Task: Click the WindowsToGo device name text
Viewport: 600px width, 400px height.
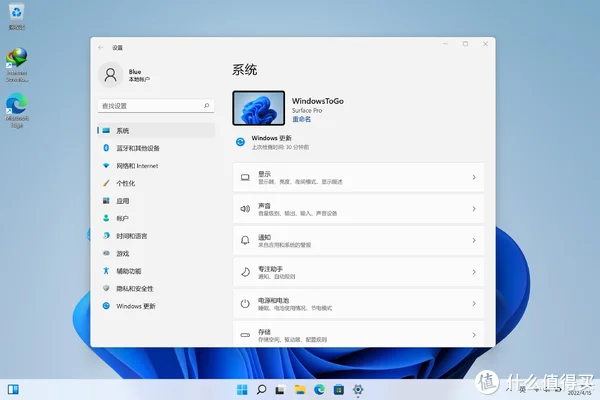Action: 318,101
